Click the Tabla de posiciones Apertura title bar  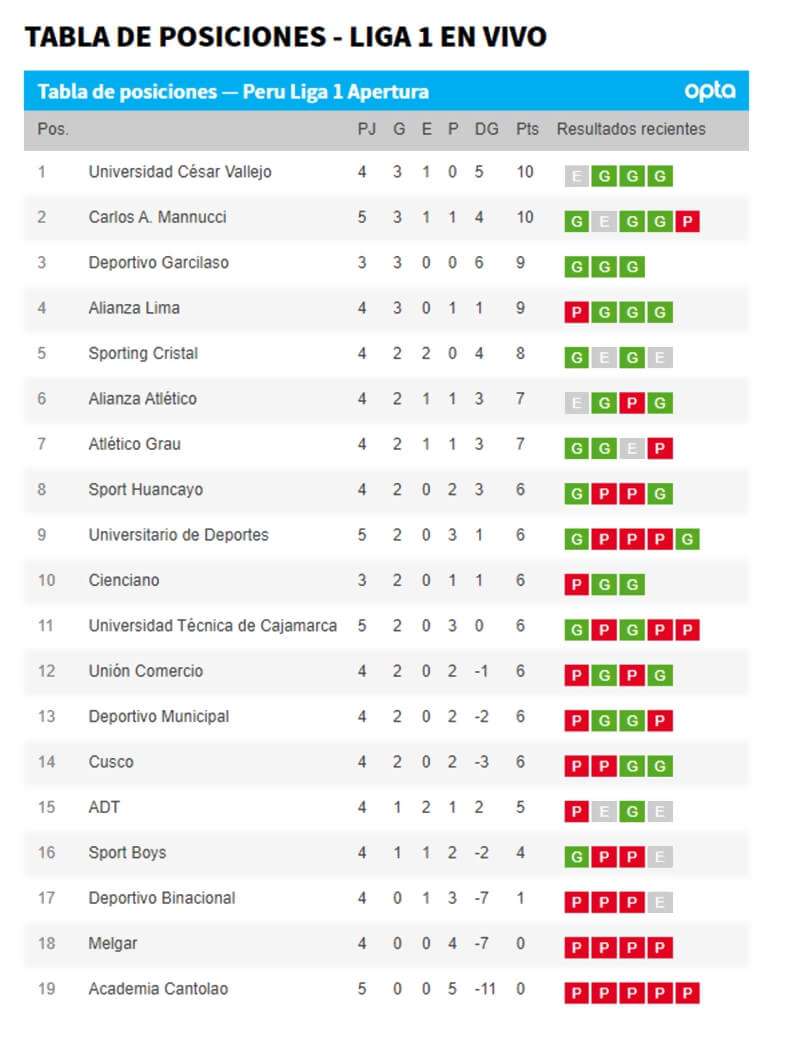tap(387, 91)
